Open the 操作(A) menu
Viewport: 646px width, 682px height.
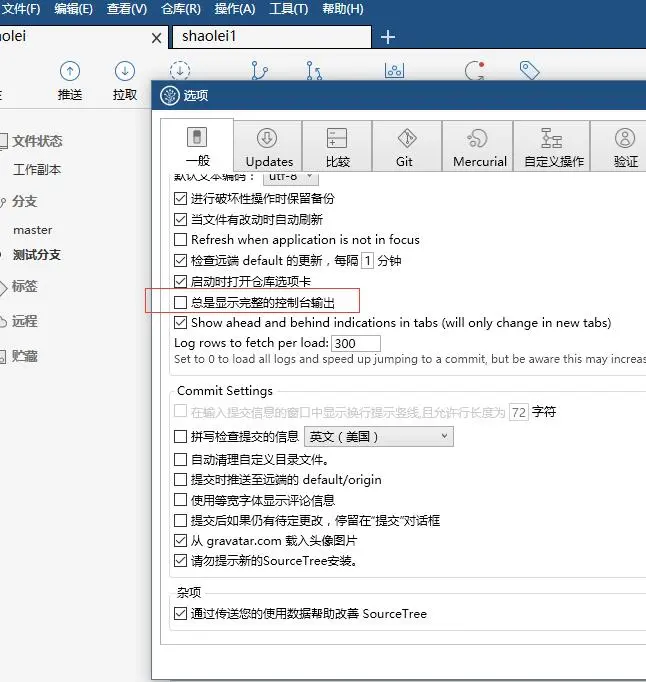(x=235, y=9)
